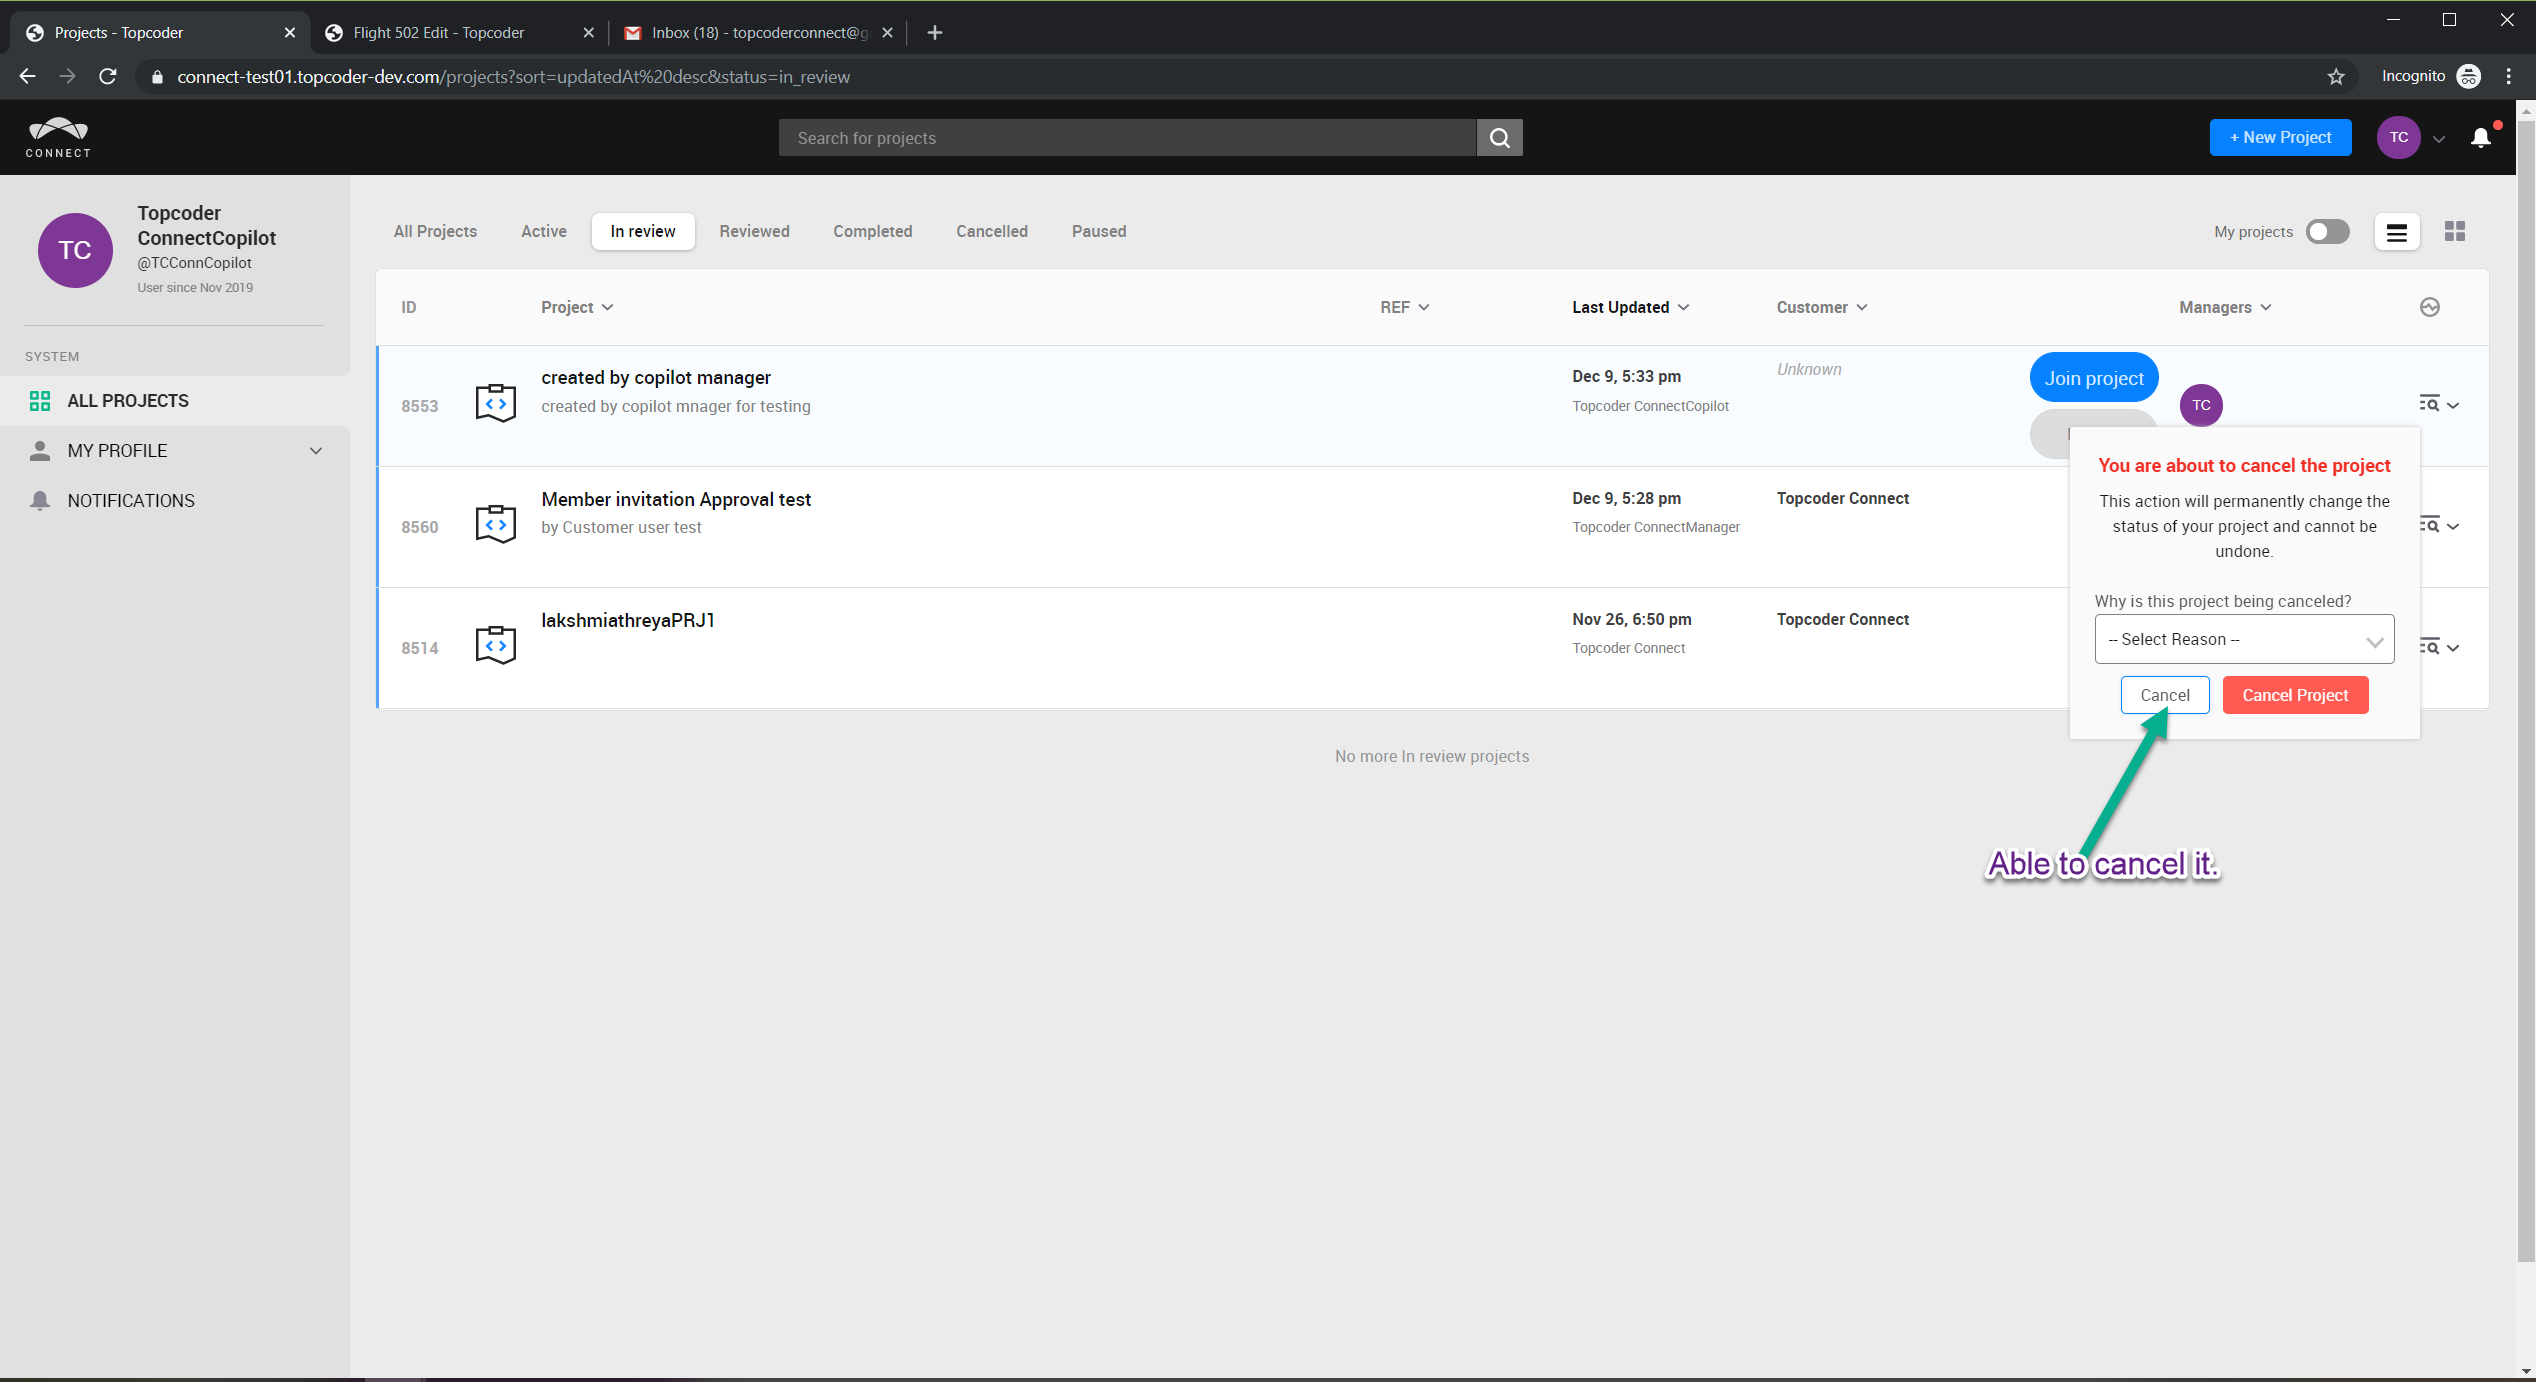This screenshot has height=1382, width=2536.
Task: Switch to the Completed tab
Action: 872,232
